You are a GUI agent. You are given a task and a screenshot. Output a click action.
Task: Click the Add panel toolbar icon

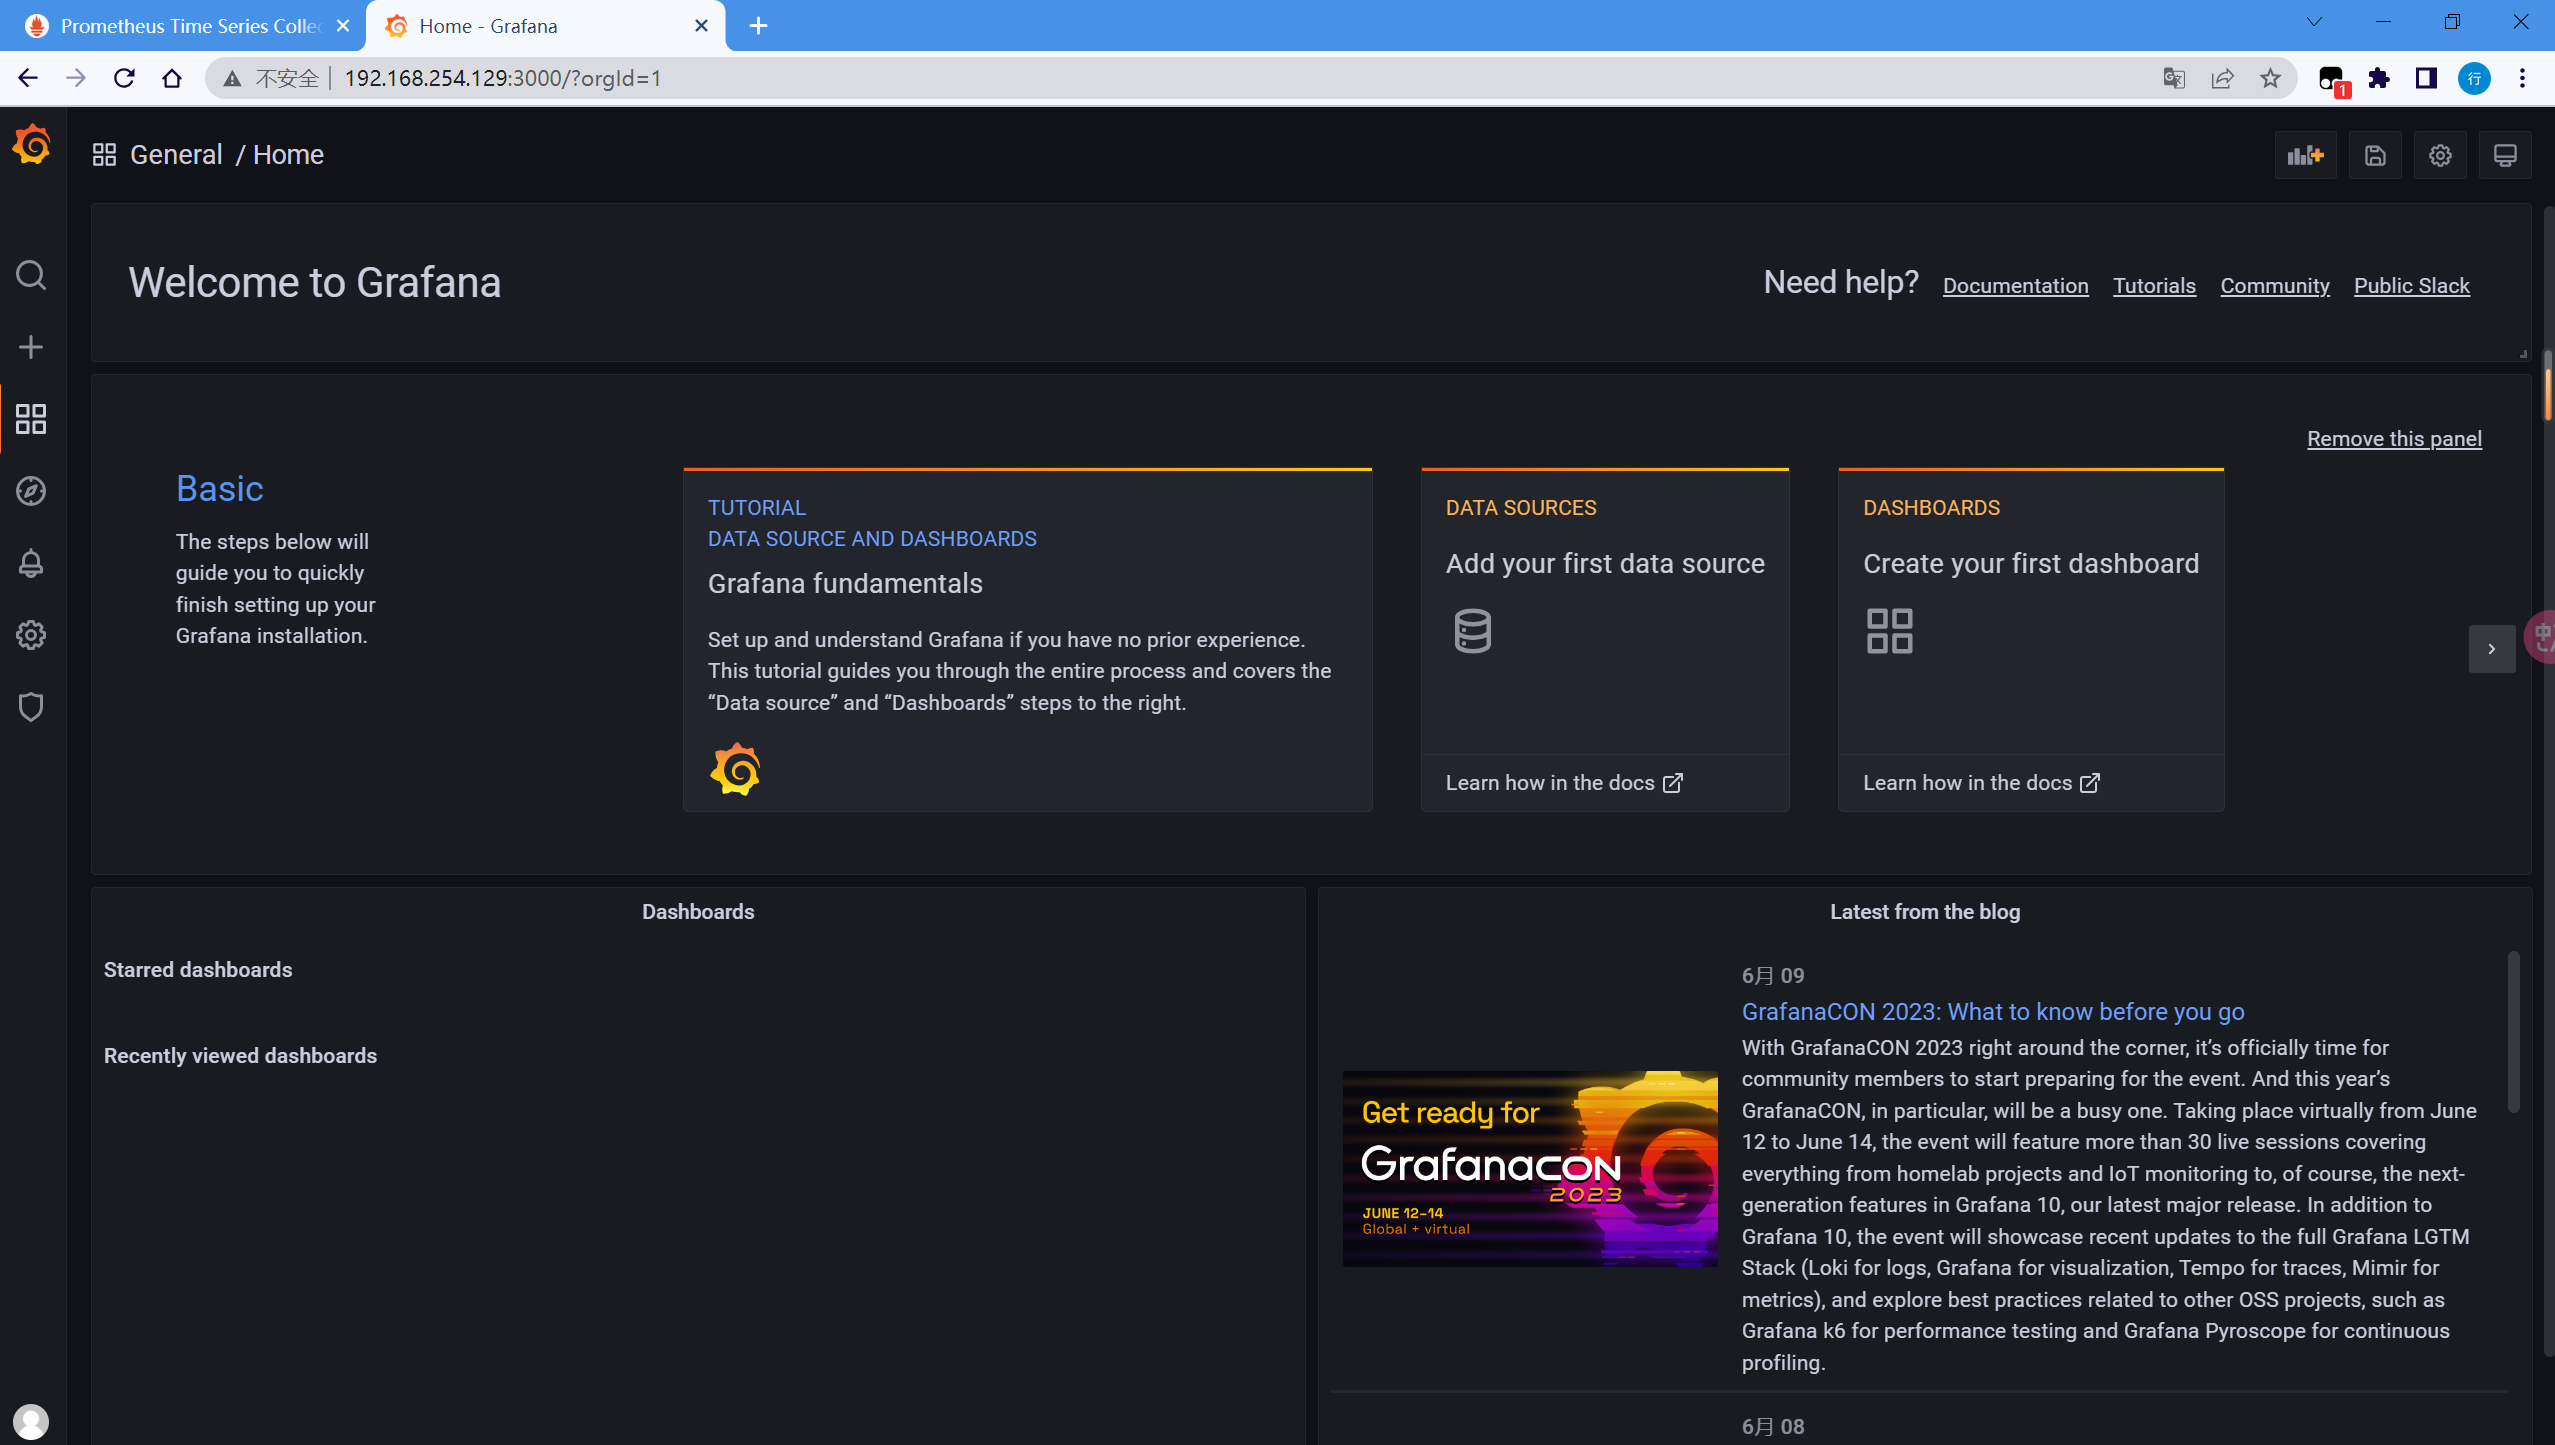(x=2305, y=155)
